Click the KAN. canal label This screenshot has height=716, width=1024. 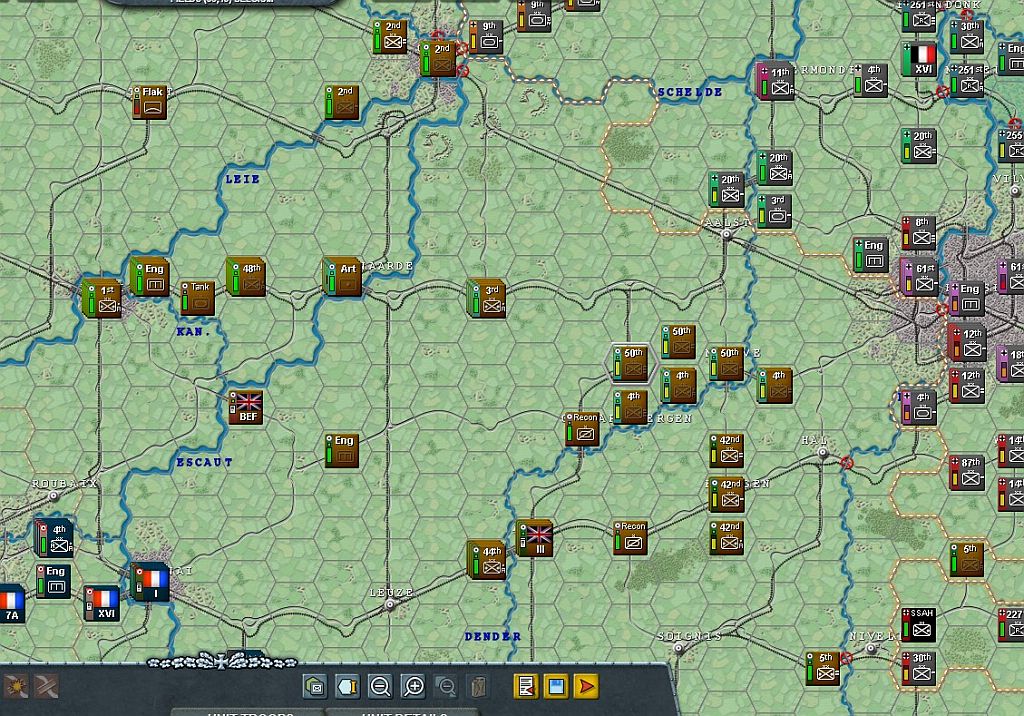click(193, 332)
